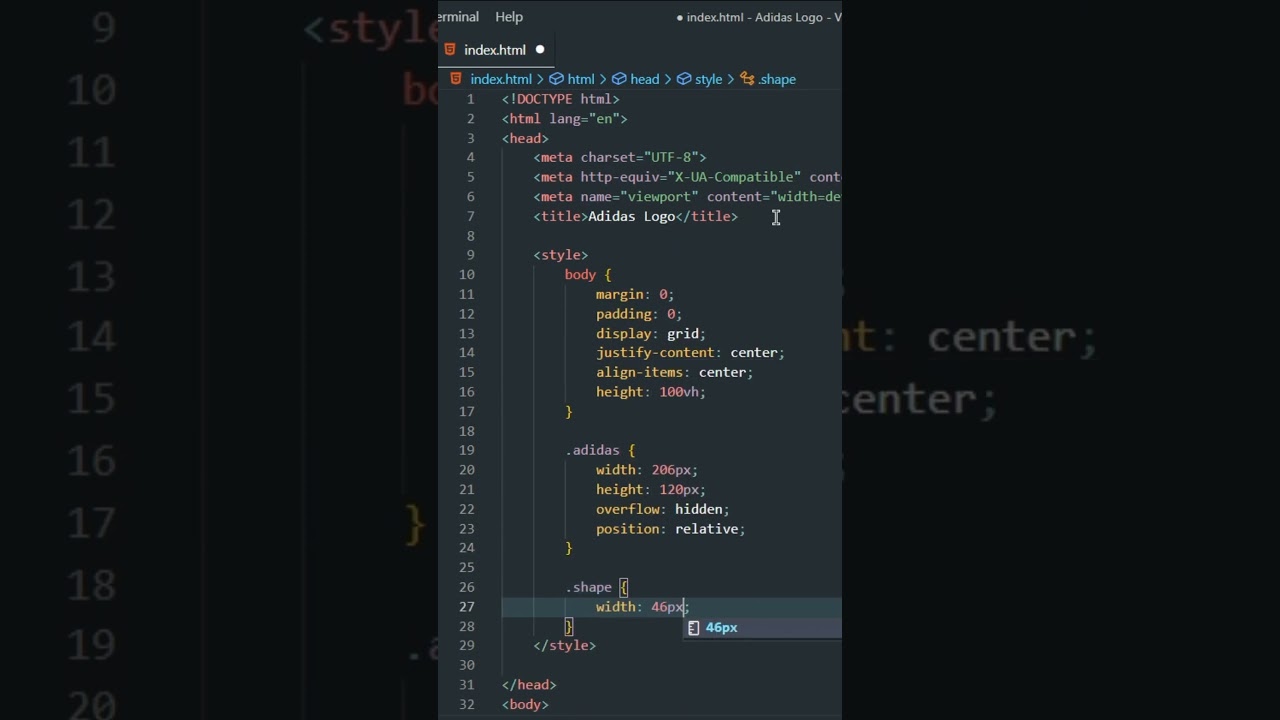Click the unsaved dot on index.html tab
The width and height of the screenshot is (1280, 720).
(x=540, y=50)
